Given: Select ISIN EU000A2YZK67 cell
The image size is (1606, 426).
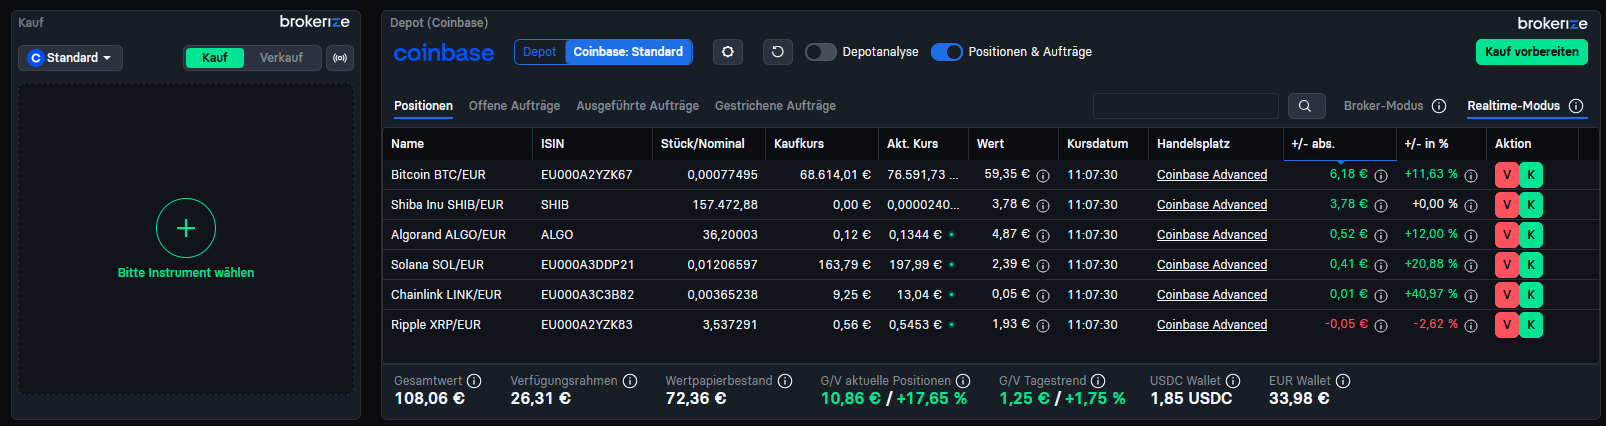Looking at the screenshot, I should 587,175.
